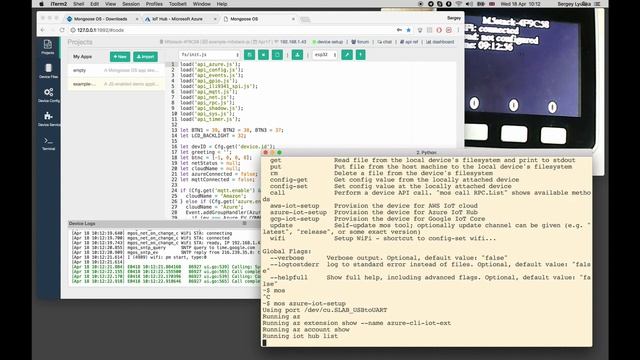Screen dimensions: 640x360
Task: Open the Terminal sidebar icon
Action: coord(48,143)
